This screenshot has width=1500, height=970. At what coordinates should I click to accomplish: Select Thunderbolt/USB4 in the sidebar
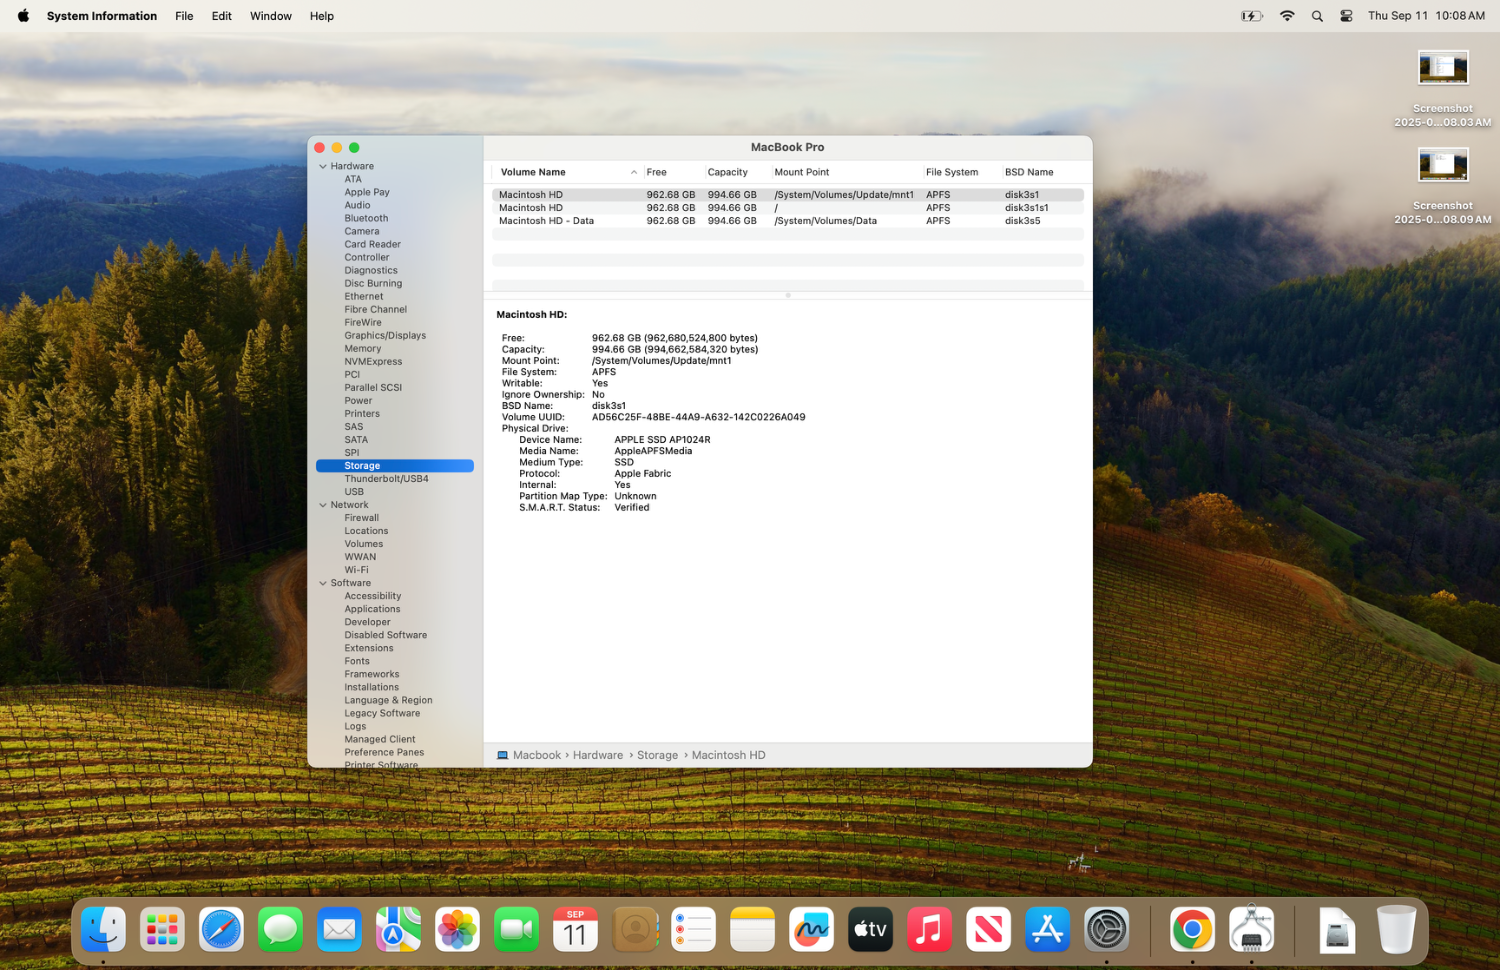386,479
